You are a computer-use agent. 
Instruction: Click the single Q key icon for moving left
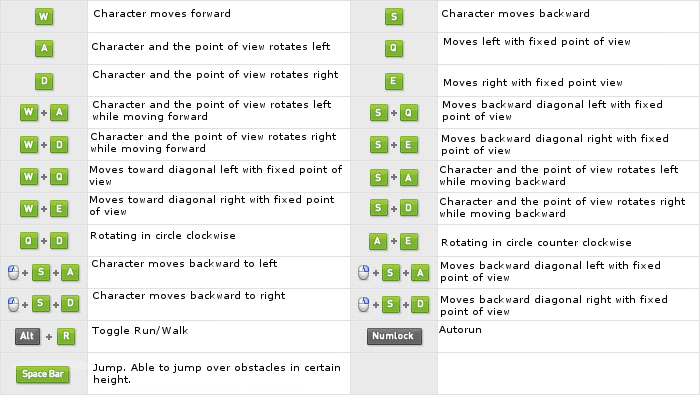(394, 48)
